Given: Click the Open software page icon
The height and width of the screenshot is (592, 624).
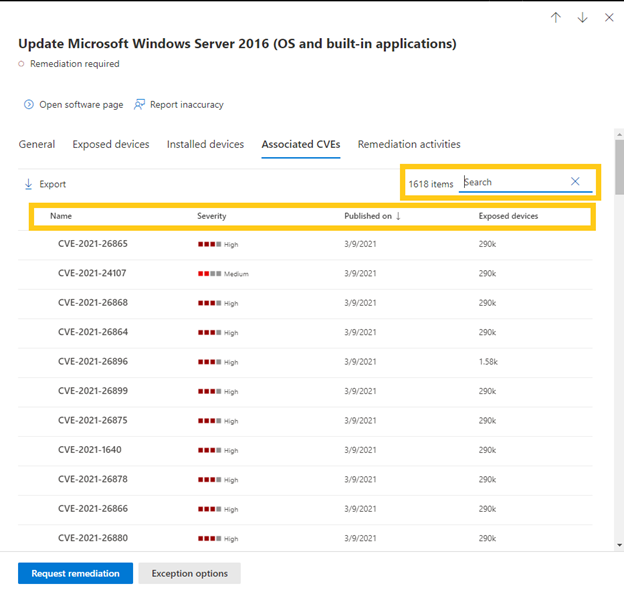Looking at the screenshot, I should [29, 105].
